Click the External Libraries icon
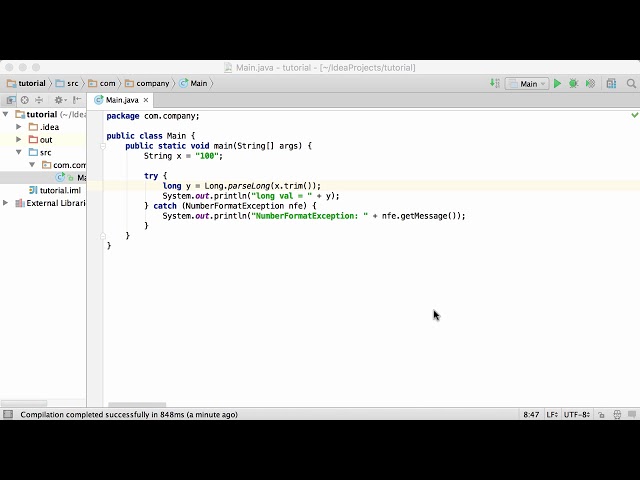 pos(20,203)
